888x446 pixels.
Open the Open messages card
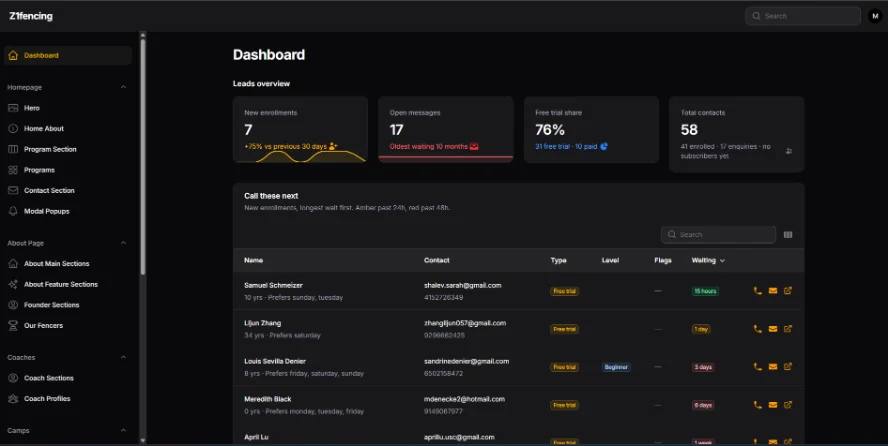[x=446, y=130]
